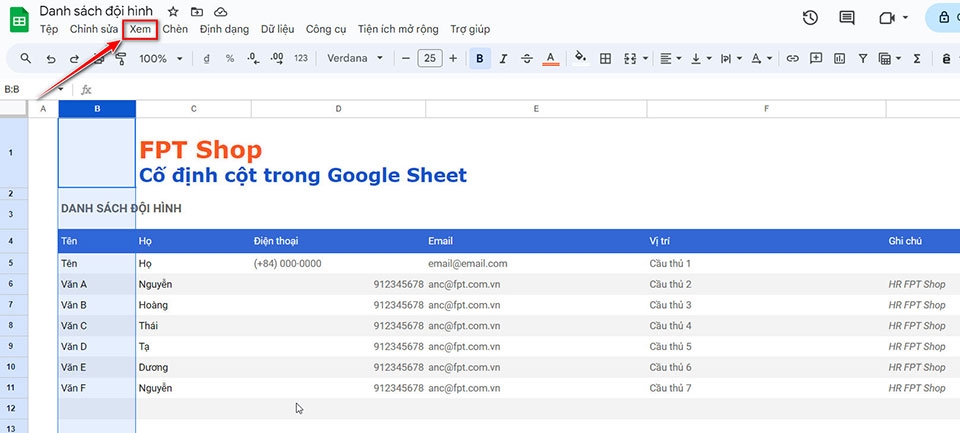Increase decimal places

(x=277, y=59)
